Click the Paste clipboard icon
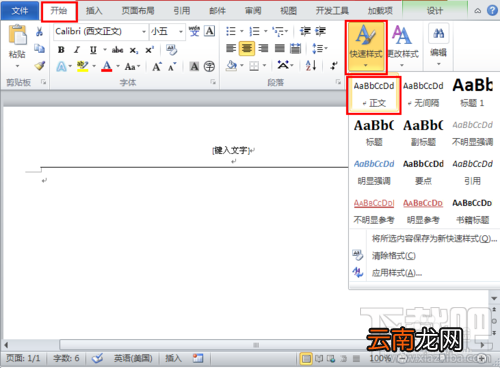 pos(17,35)
